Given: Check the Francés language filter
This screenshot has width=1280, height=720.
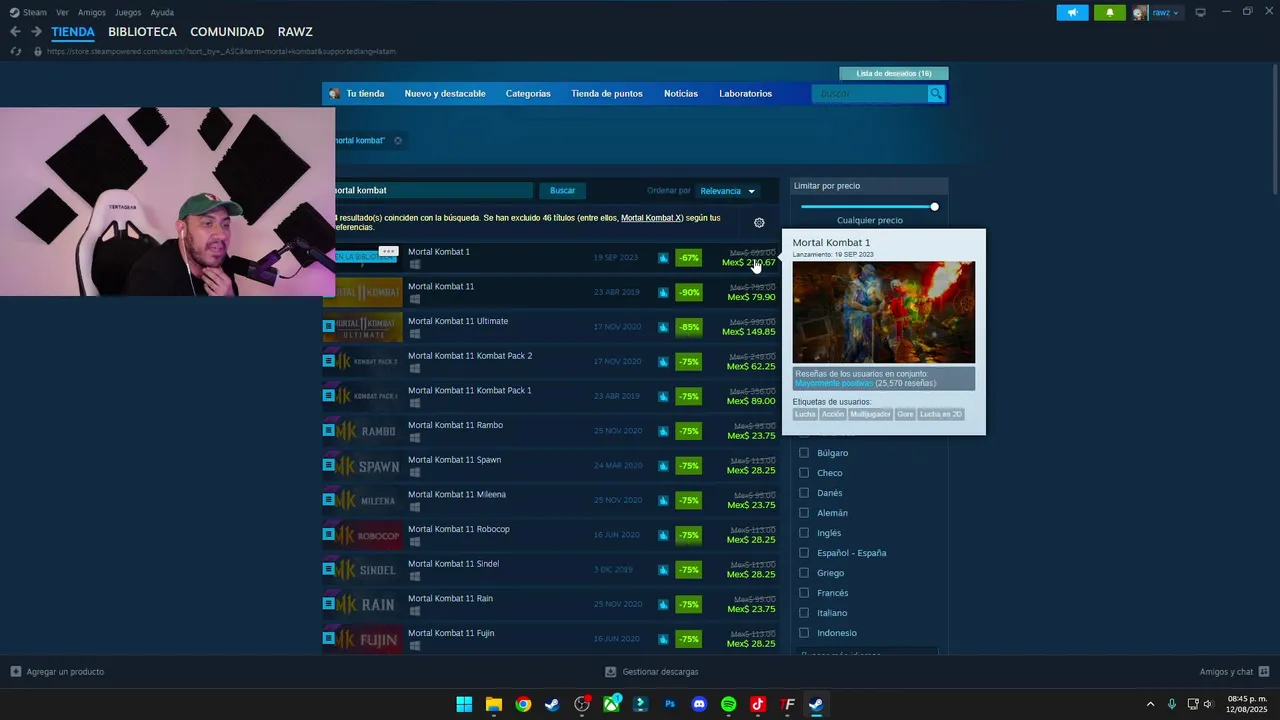Looking at the screenshot, I should pos(804,593).
